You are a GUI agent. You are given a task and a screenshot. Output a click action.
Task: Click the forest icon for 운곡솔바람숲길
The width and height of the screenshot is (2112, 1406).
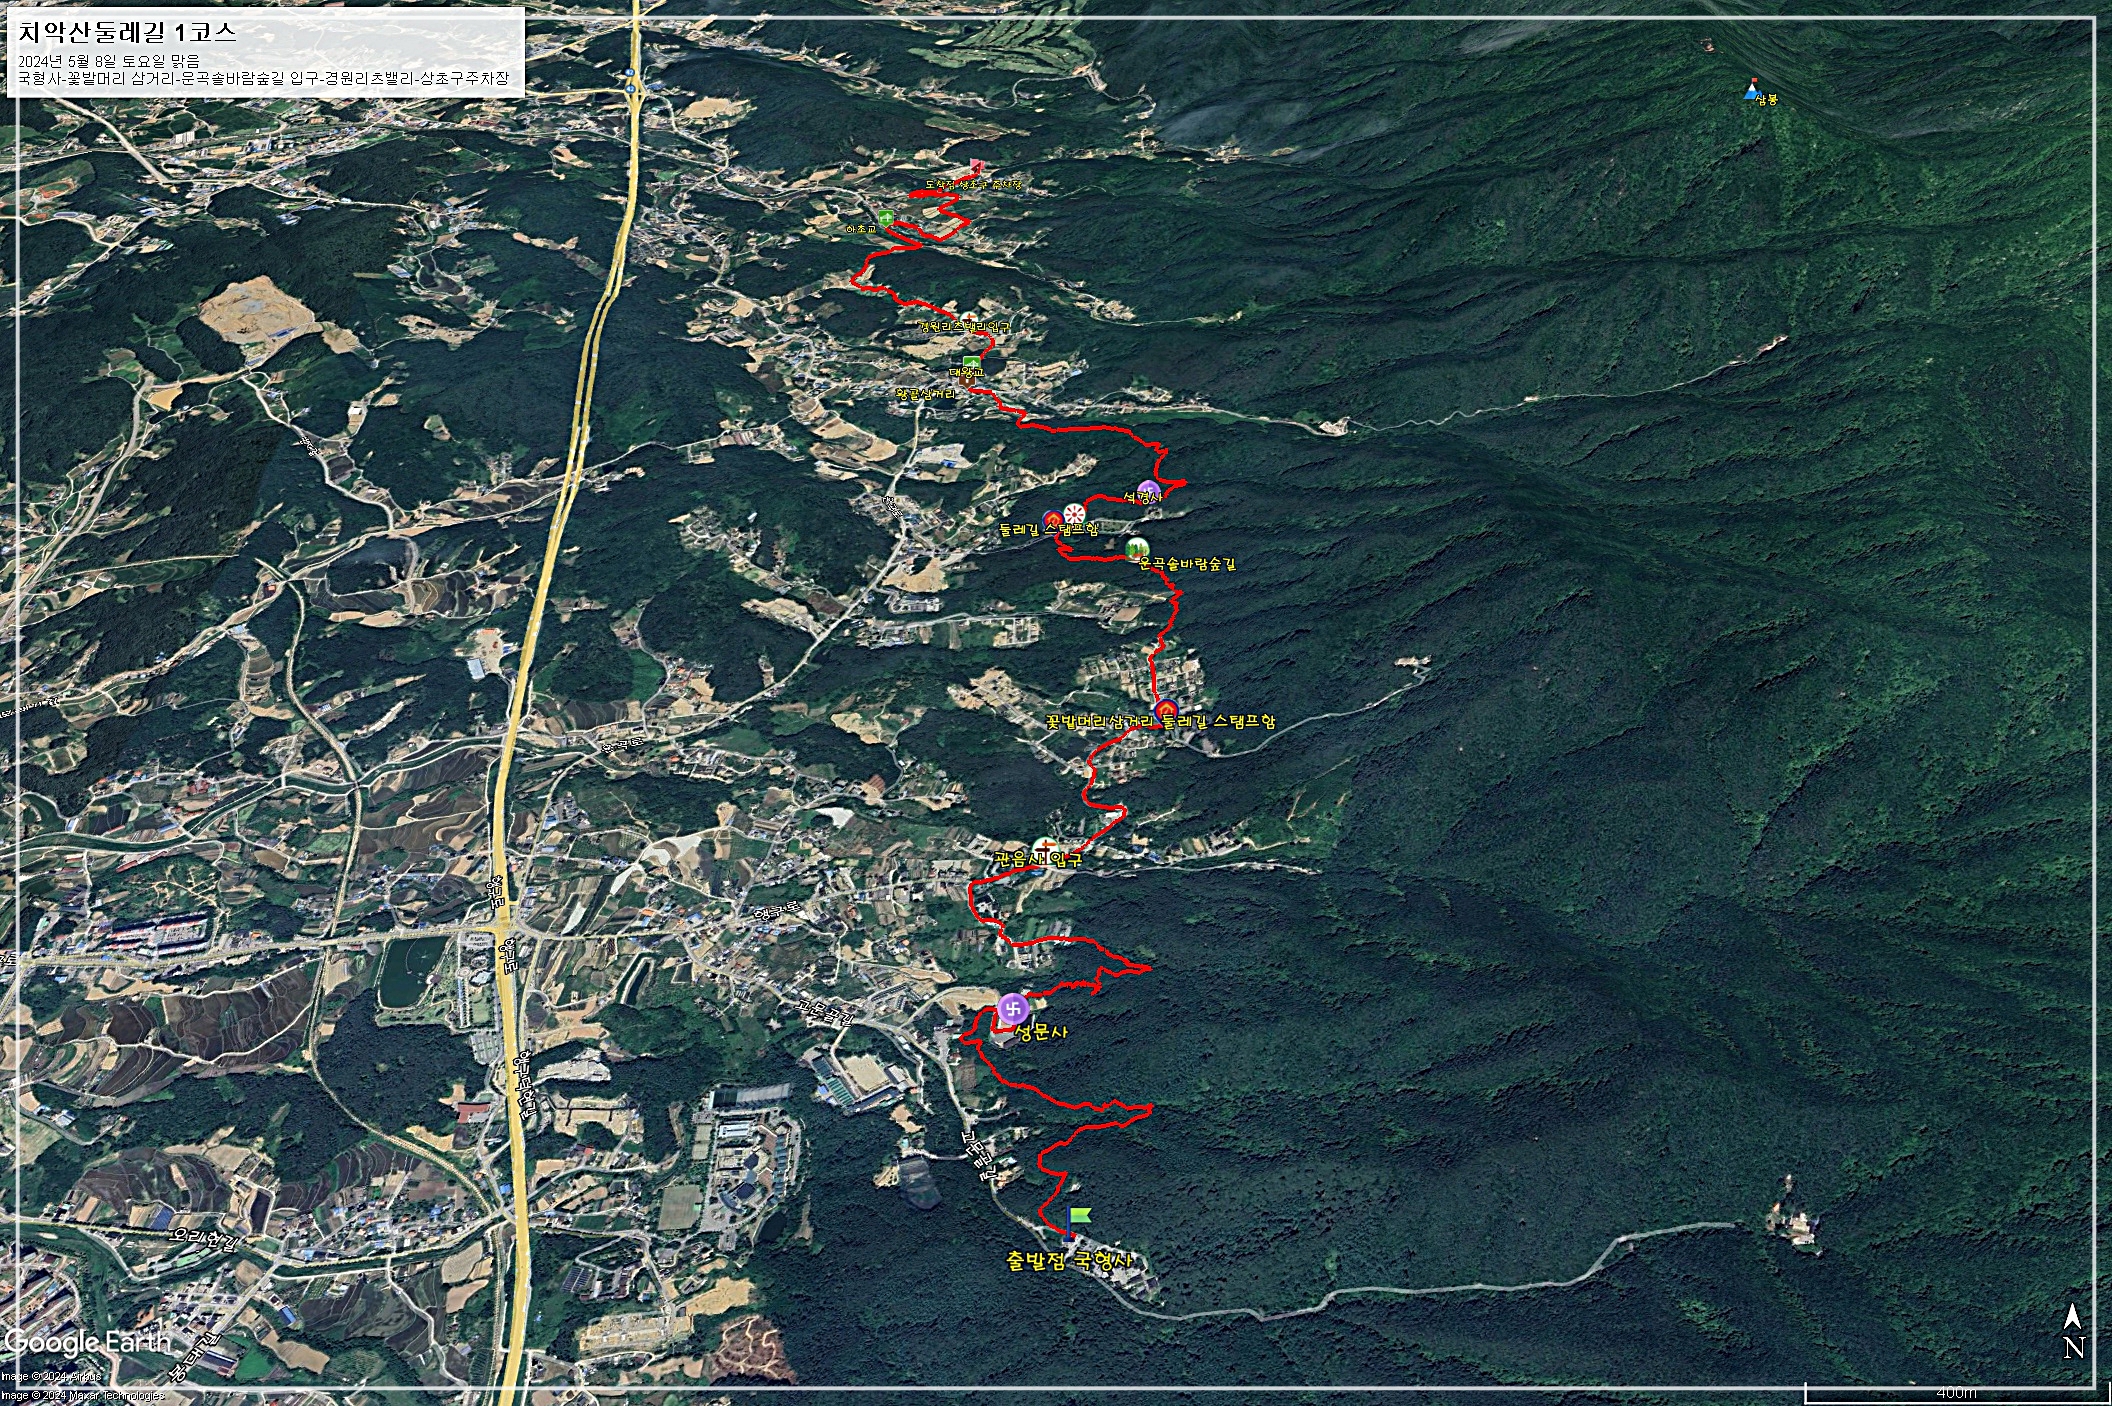(1136, 548)
